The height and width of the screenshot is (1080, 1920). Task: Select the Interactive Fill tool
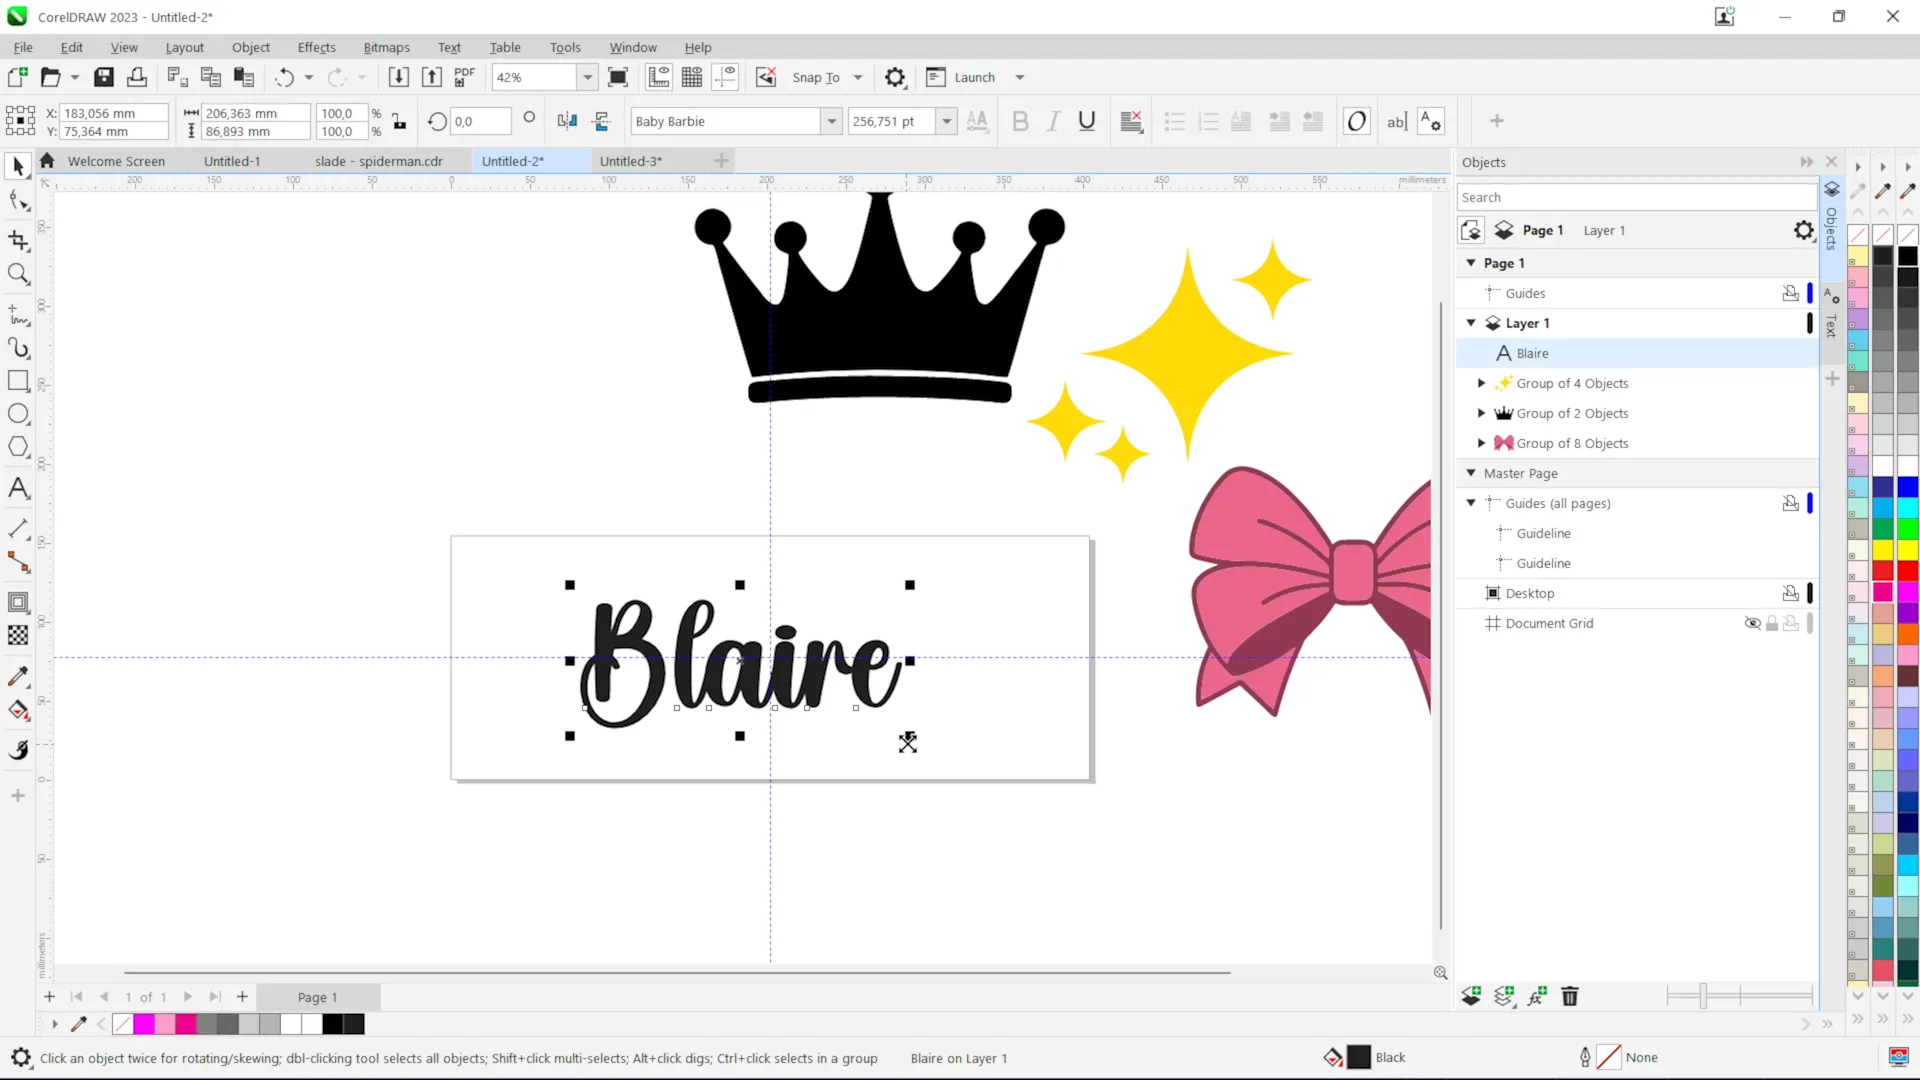pyautogui.click(x=18, y=711)
